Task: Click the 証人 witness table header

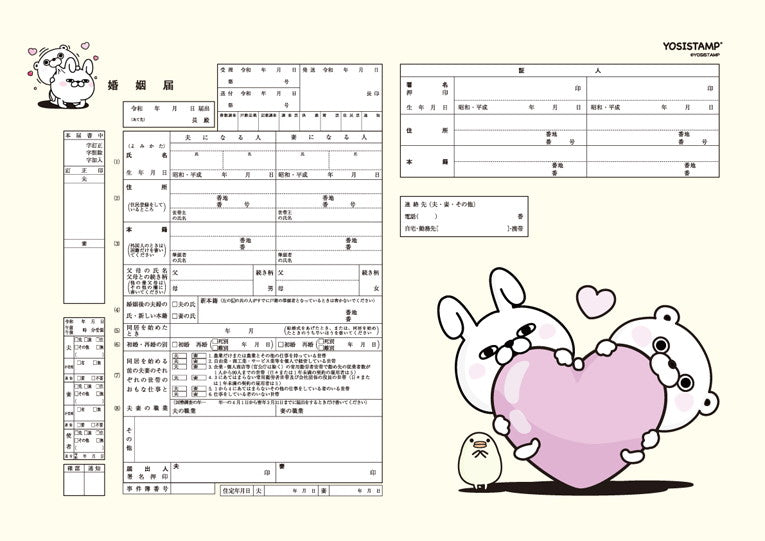Action: click(566, 72)
